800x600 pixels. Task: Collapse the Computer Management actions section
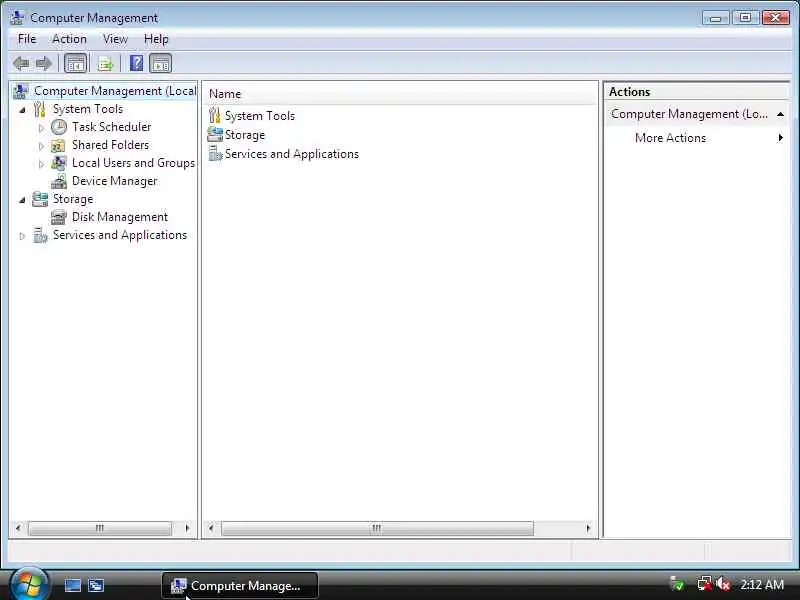click(x=780, y=114)
